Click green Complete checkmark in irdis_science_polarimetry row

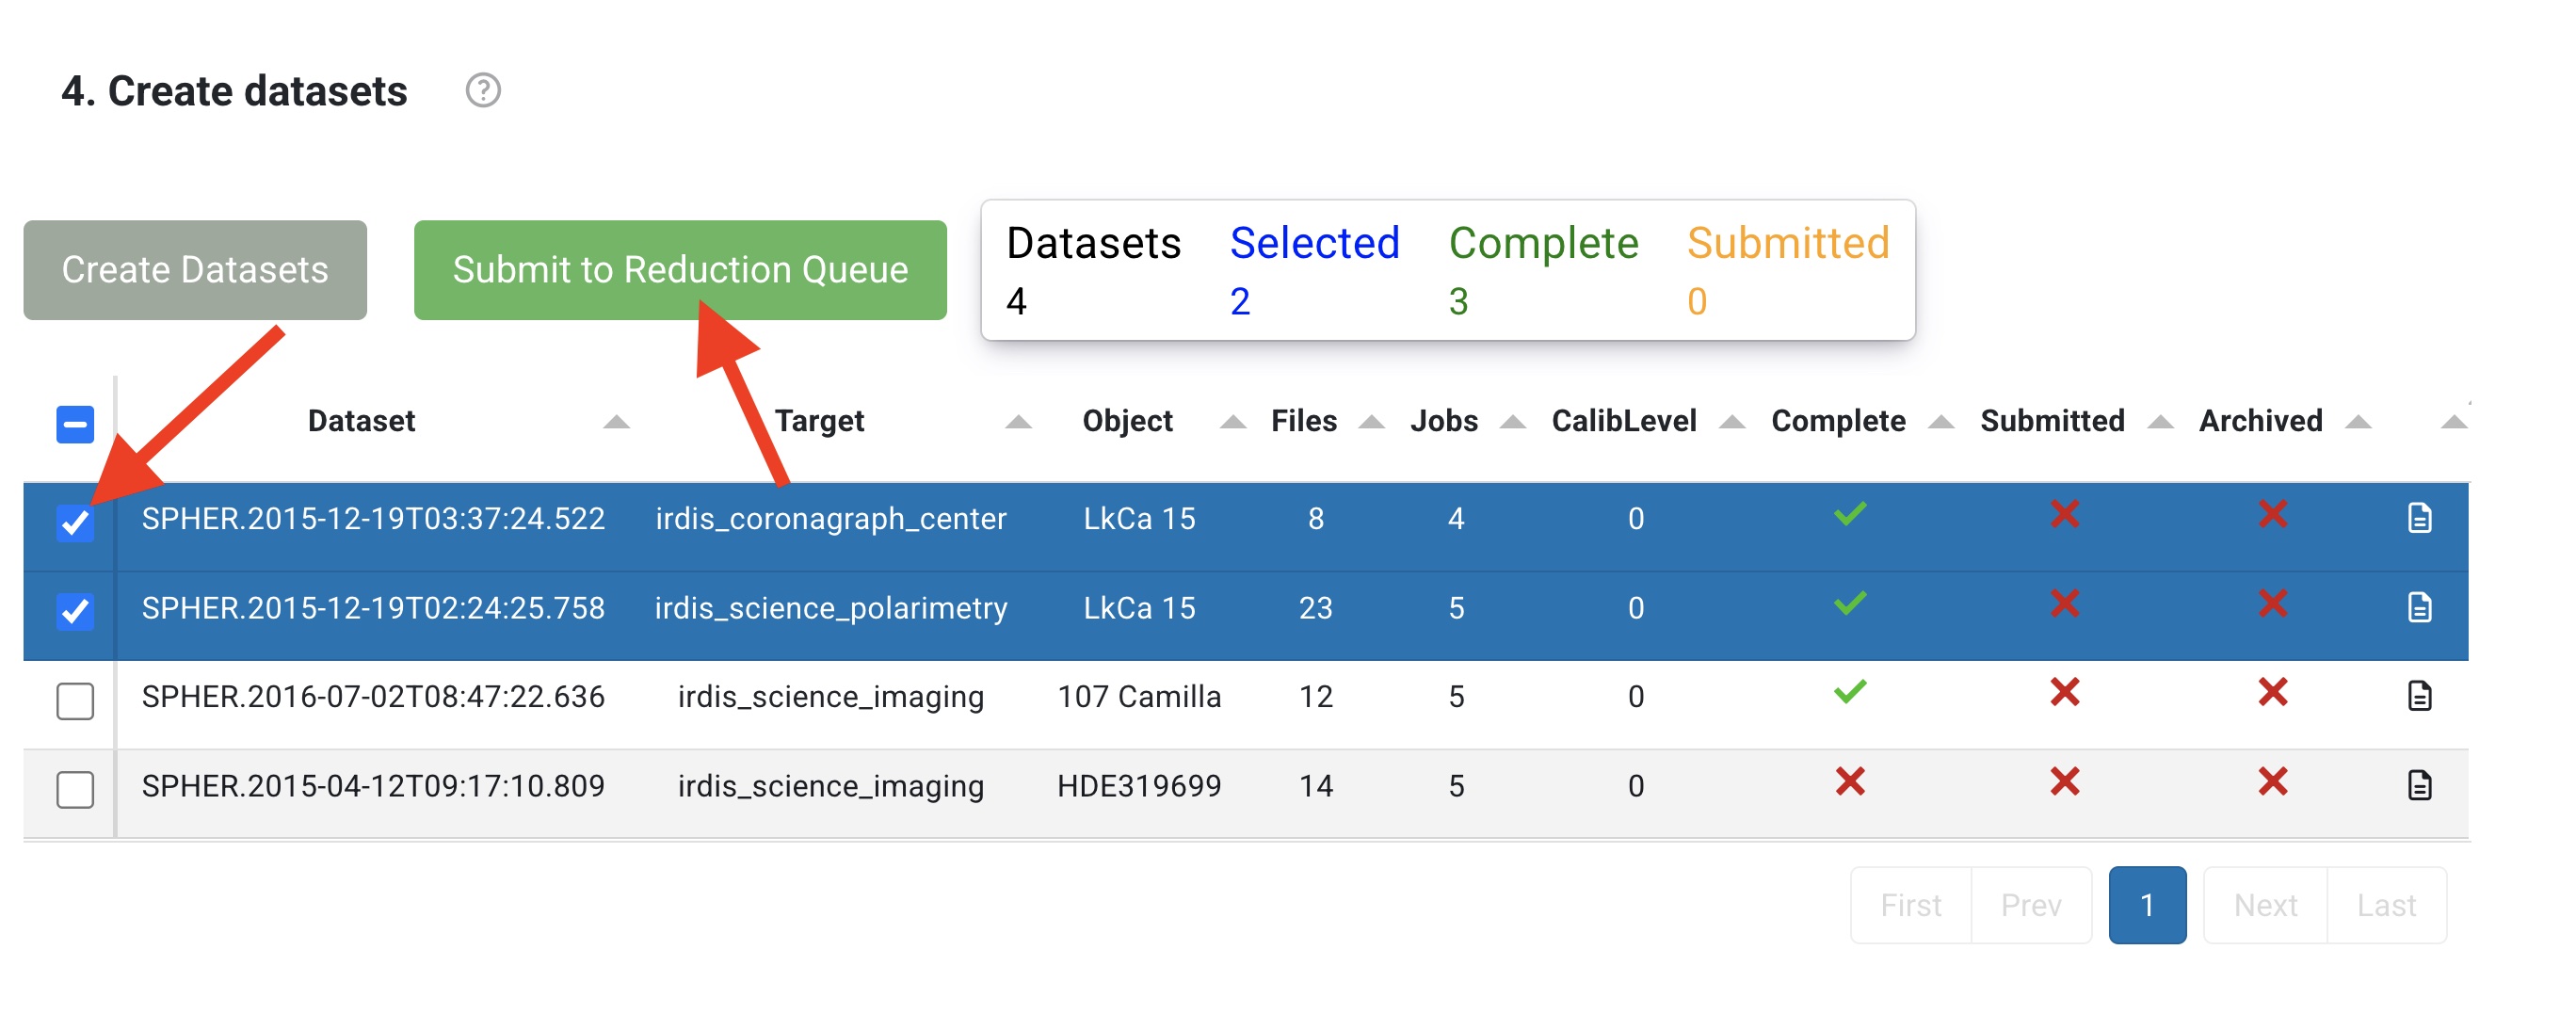[x=1849, y=604]
